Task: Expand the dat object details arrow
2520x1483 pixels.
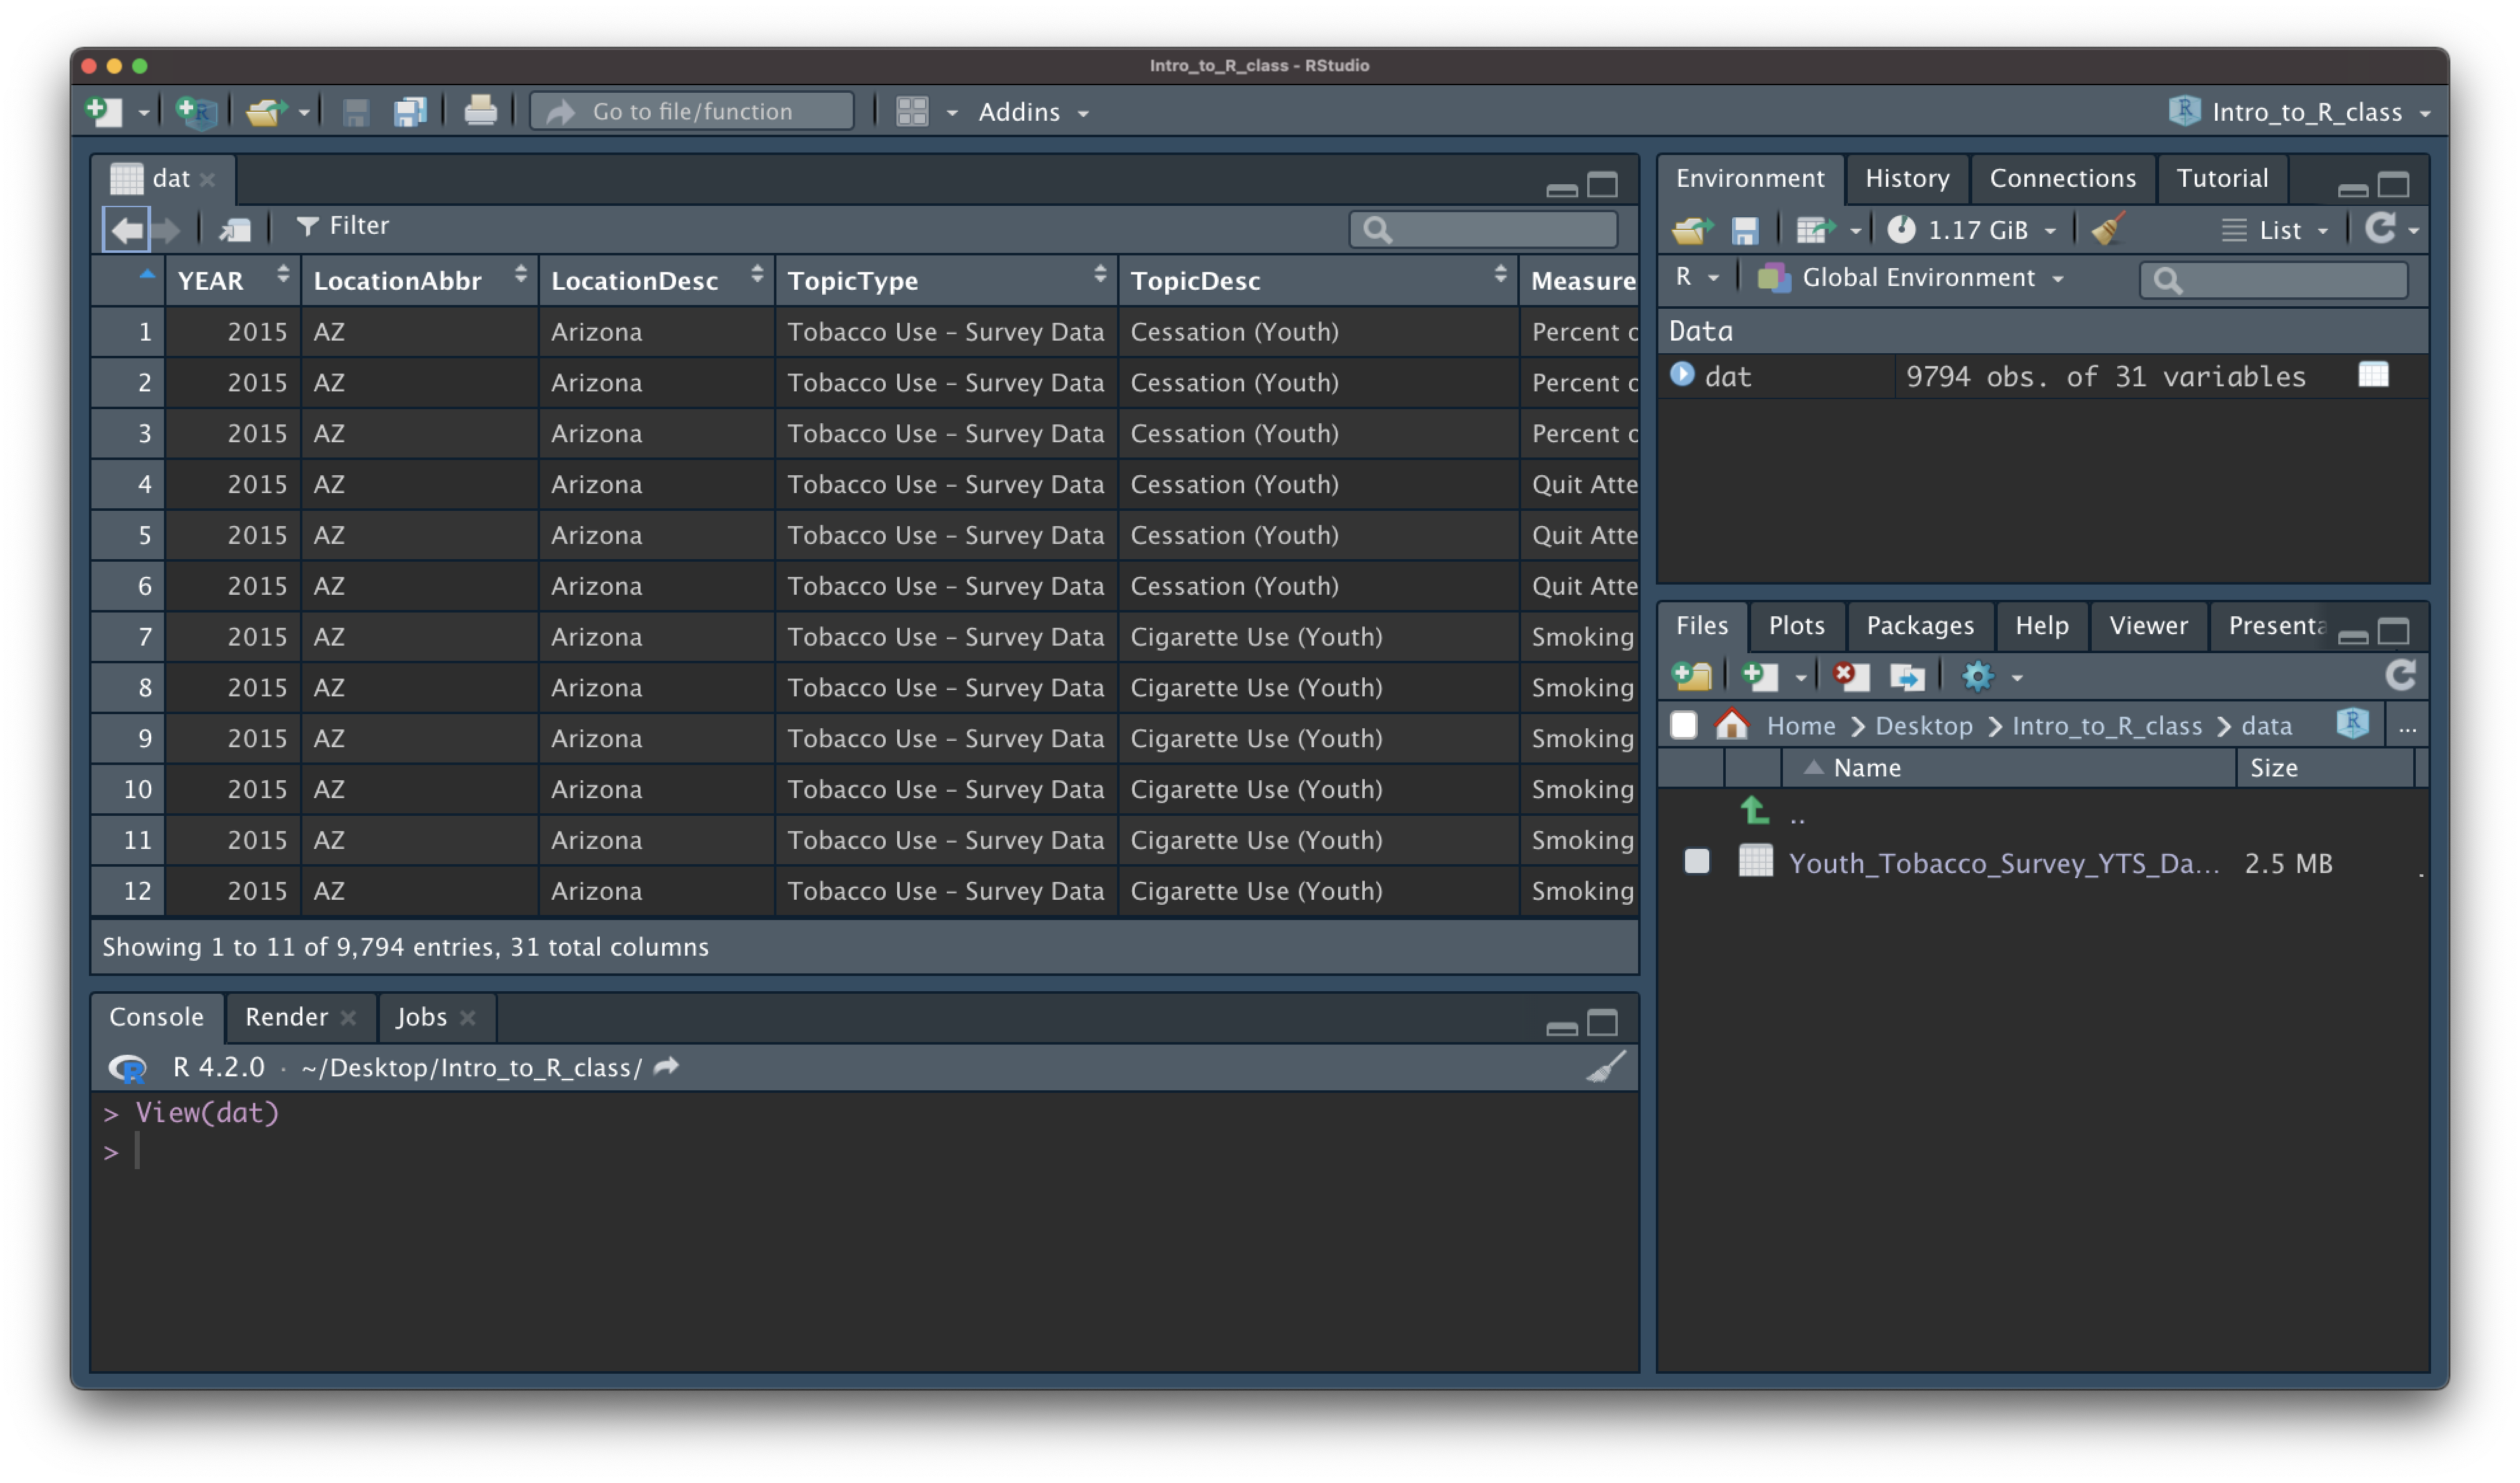Action: [1682, 376]
